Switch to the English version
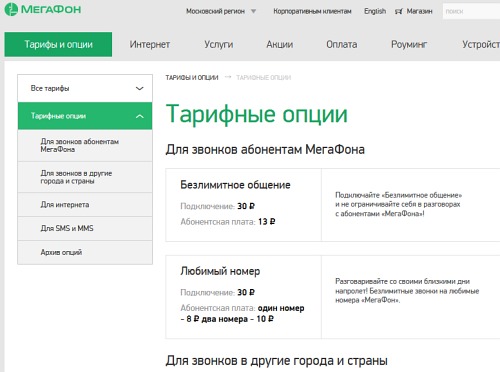 coord(375,11)
